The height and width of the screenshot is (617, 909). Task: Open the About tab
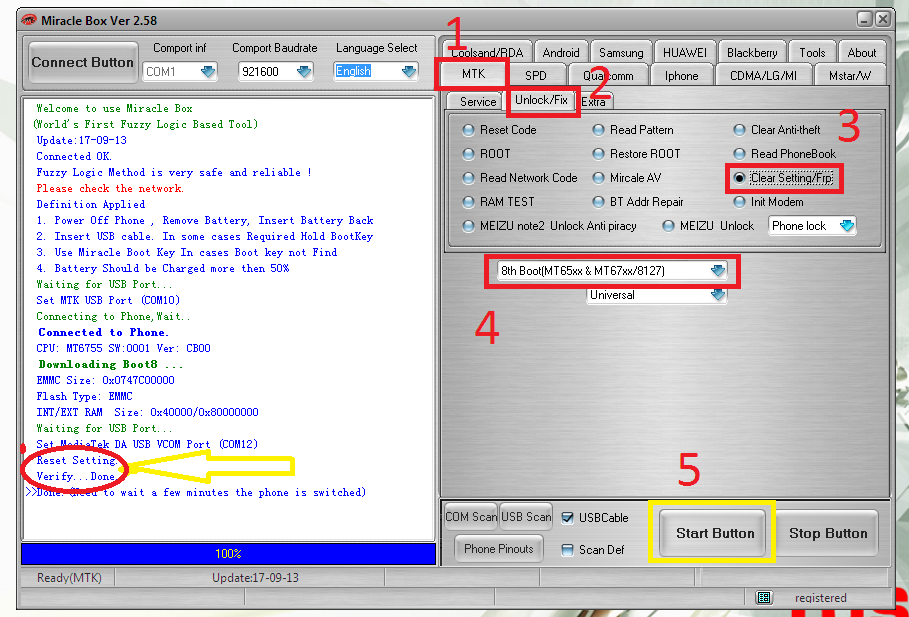click(x=862, y=53)
